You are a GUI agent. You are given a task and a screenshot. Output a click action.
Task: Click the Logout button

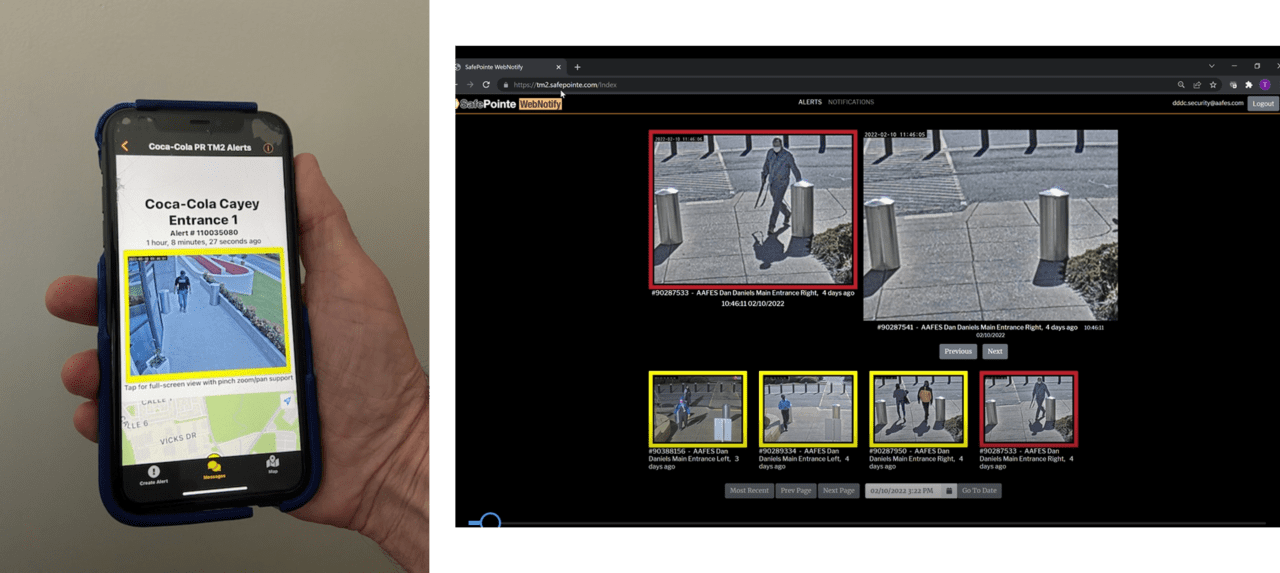[x=1263, y=103]
